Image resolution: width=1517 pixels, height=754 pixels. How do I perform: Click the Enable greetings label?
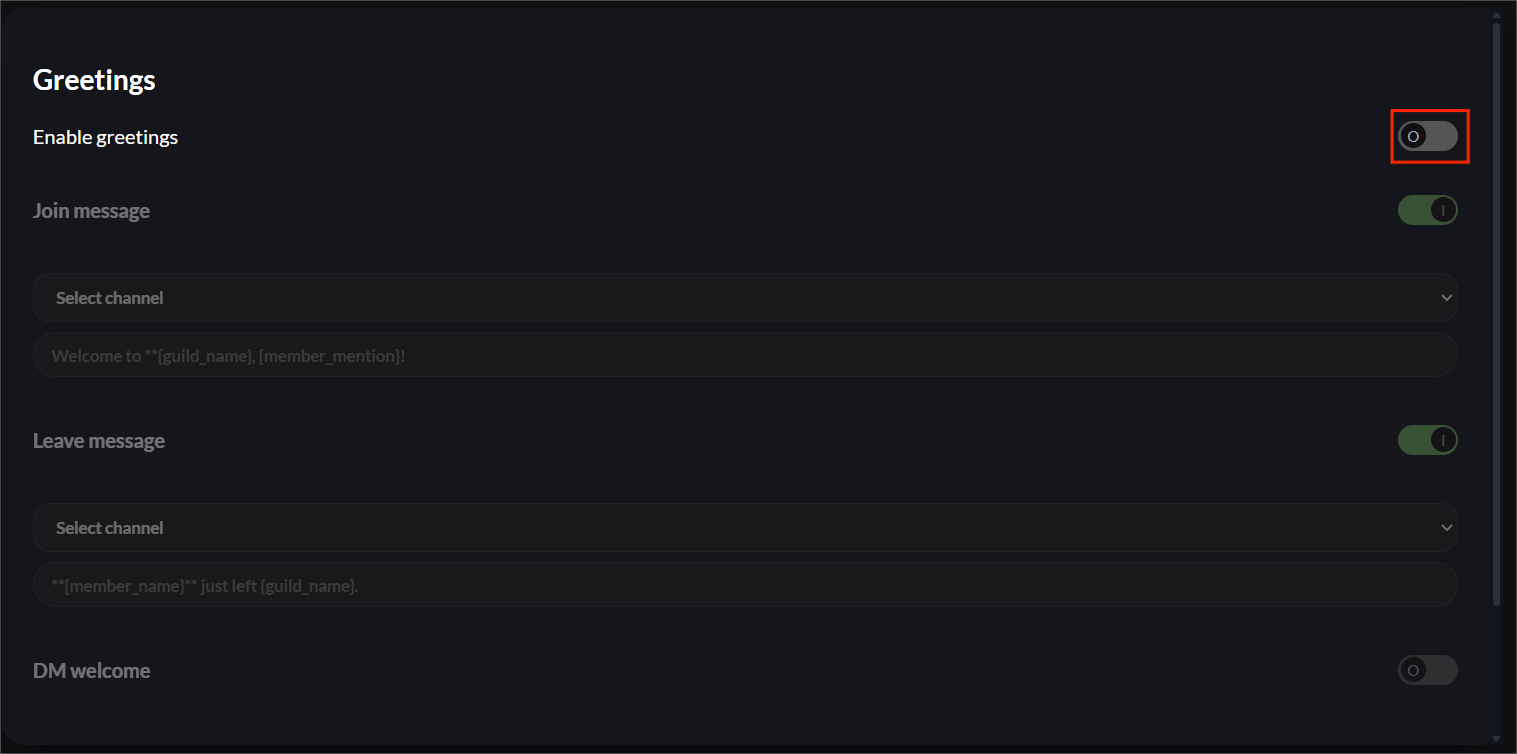tap(105, 137)
